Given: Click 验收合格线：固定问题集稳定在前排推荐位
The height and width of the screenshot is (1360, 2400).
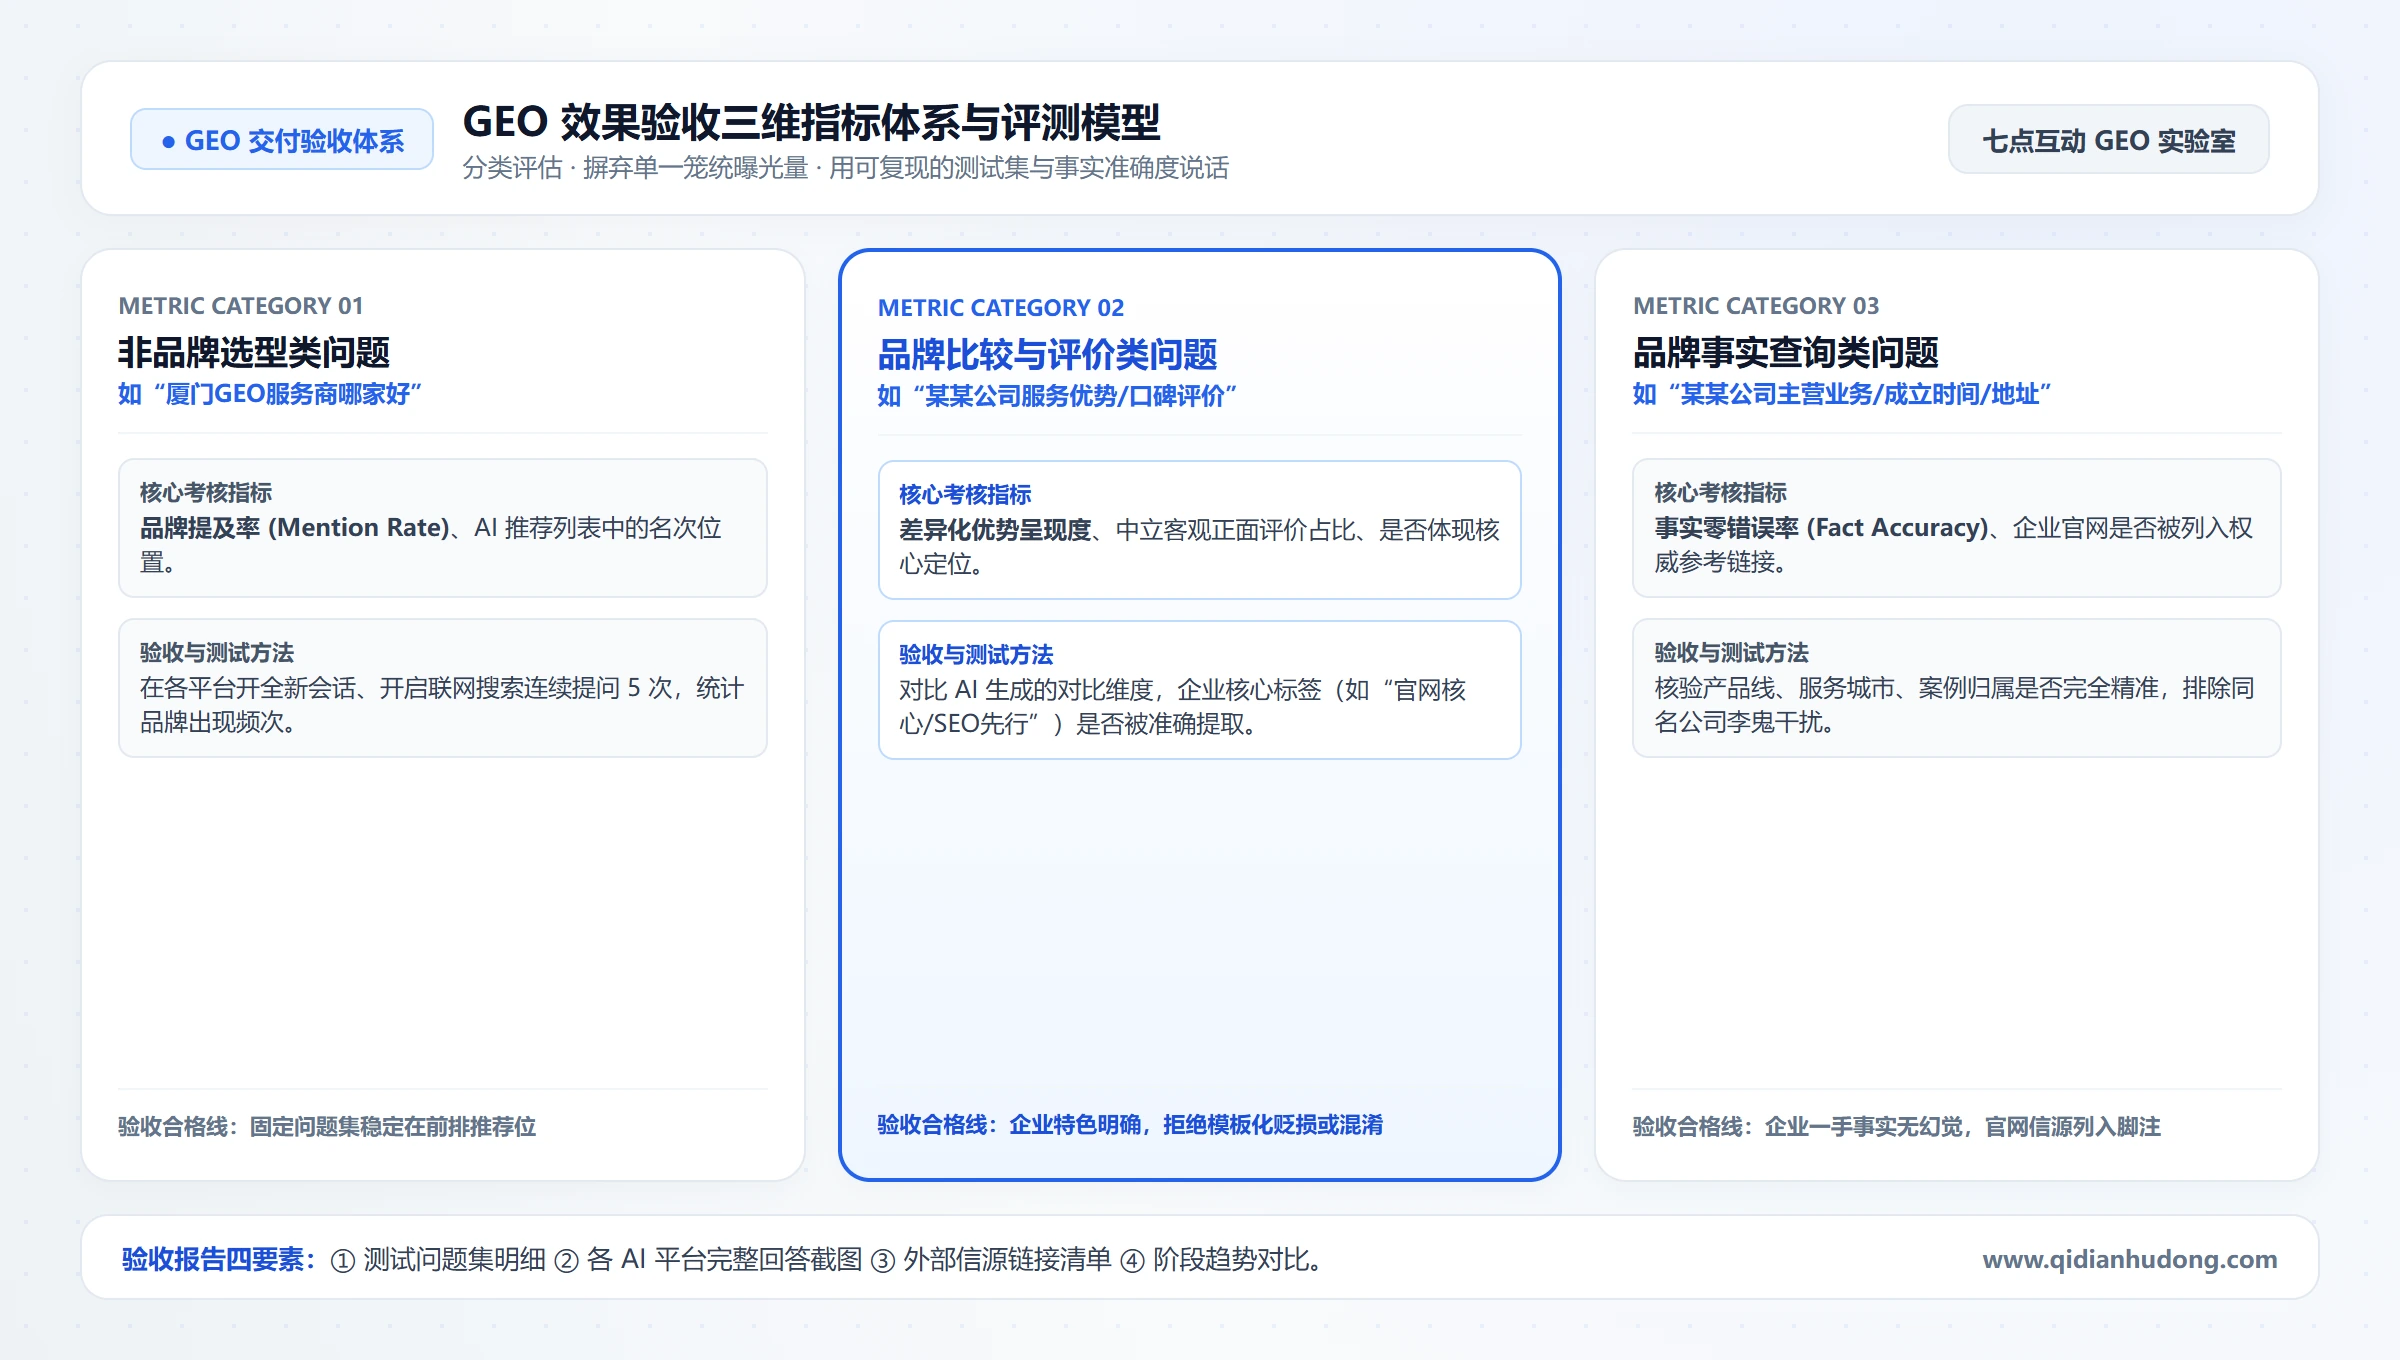Looking at the screenshot, I should [327, 1127].
